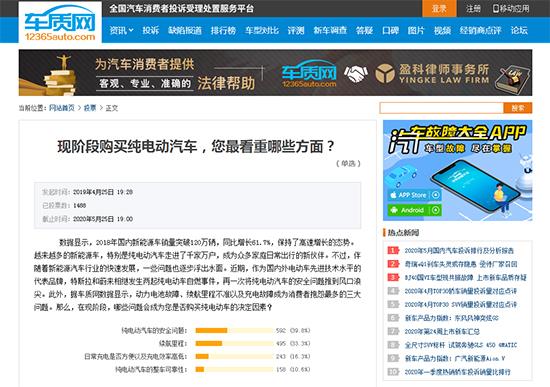The height and width of the screenshot is (387, 550).
Task: Click the 2020年5月25日 deadline text
Action: click(x=103, y=219)
